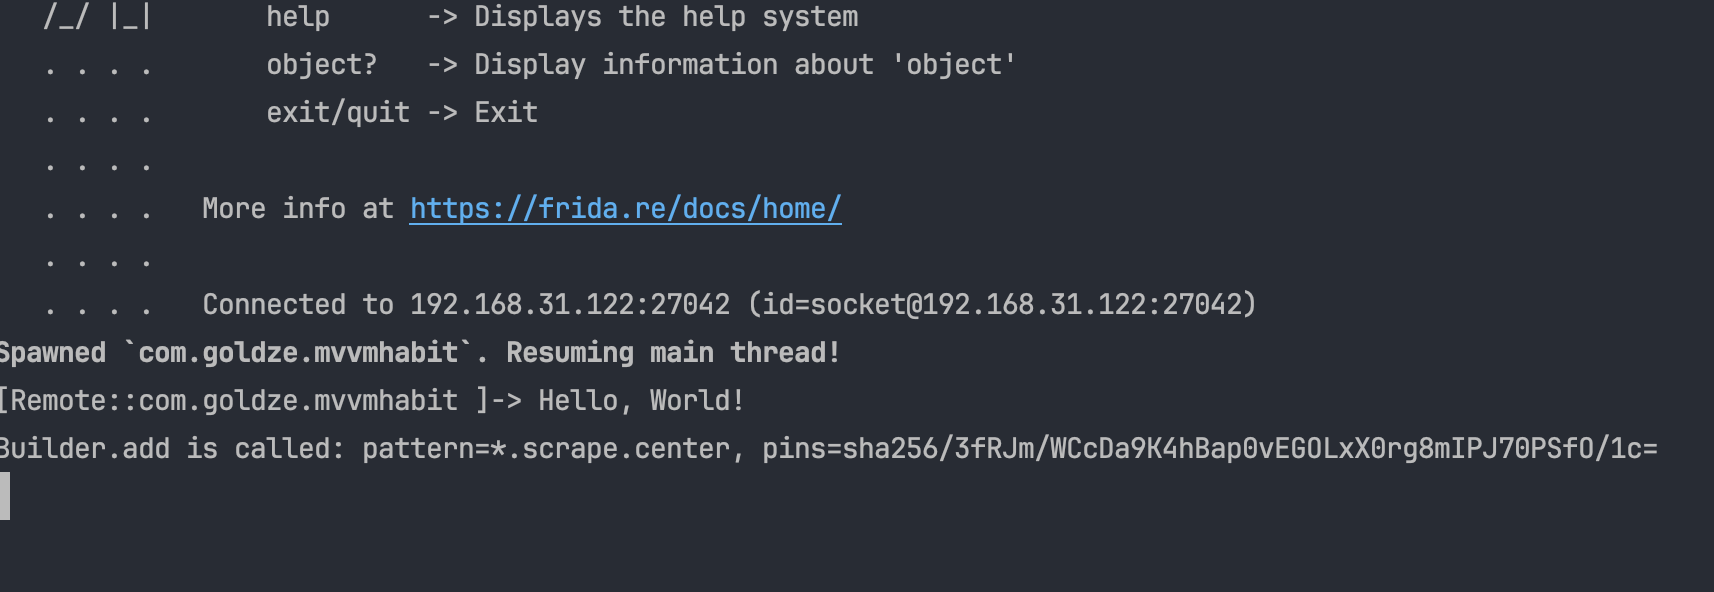Viewport: 1714px width, 592px height.
Task: Click the 'pins=sha256/' certificate hash text
Action: point(1209,448)
